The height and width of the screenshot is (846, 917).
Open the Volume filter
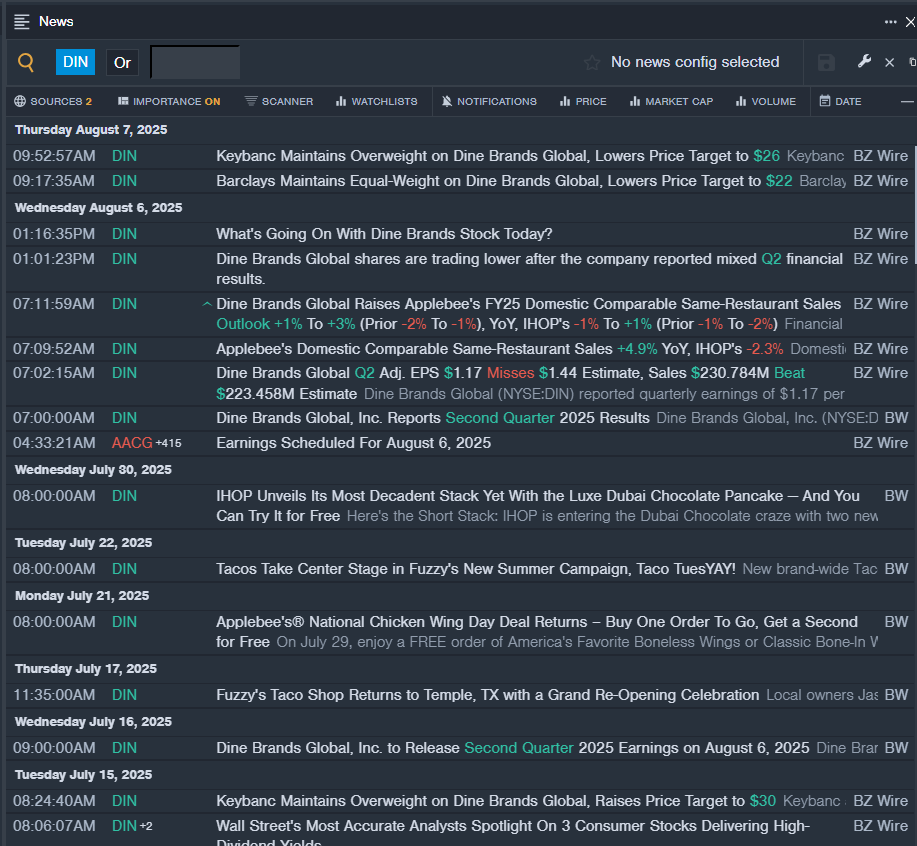point(766,102)
